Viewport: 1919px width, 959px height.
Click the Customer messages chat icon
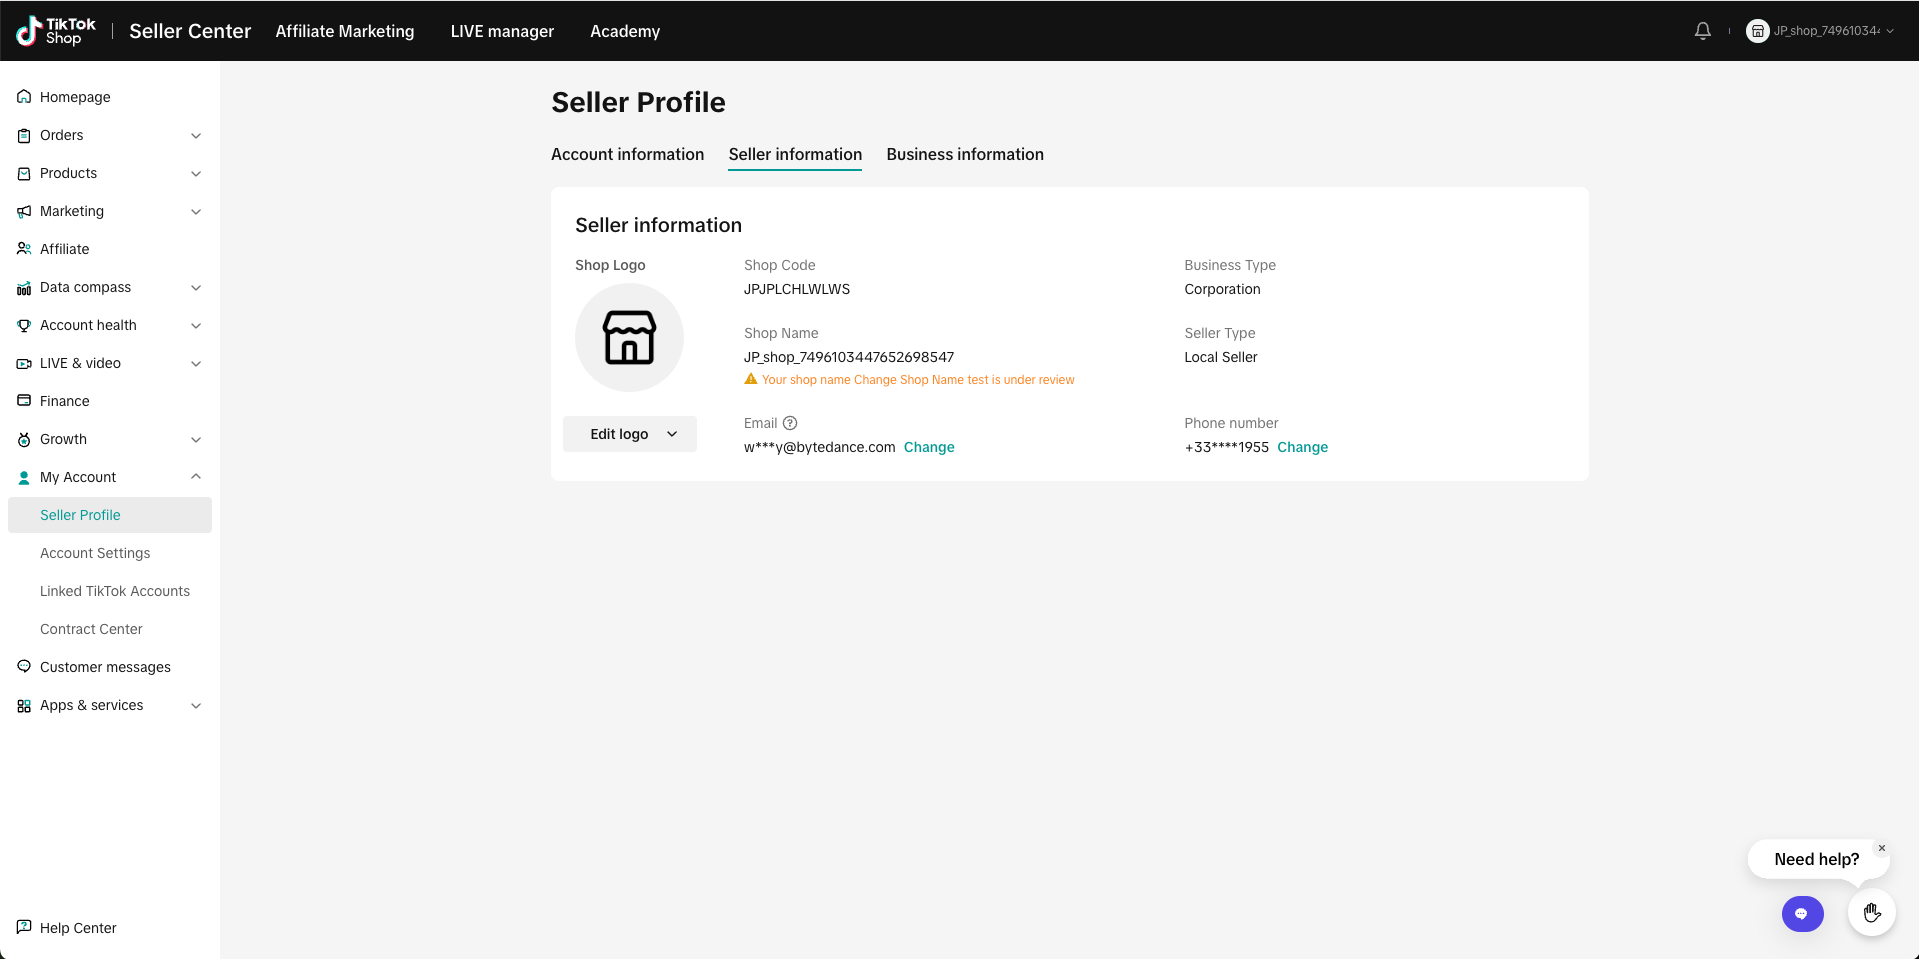coord(24,667)
